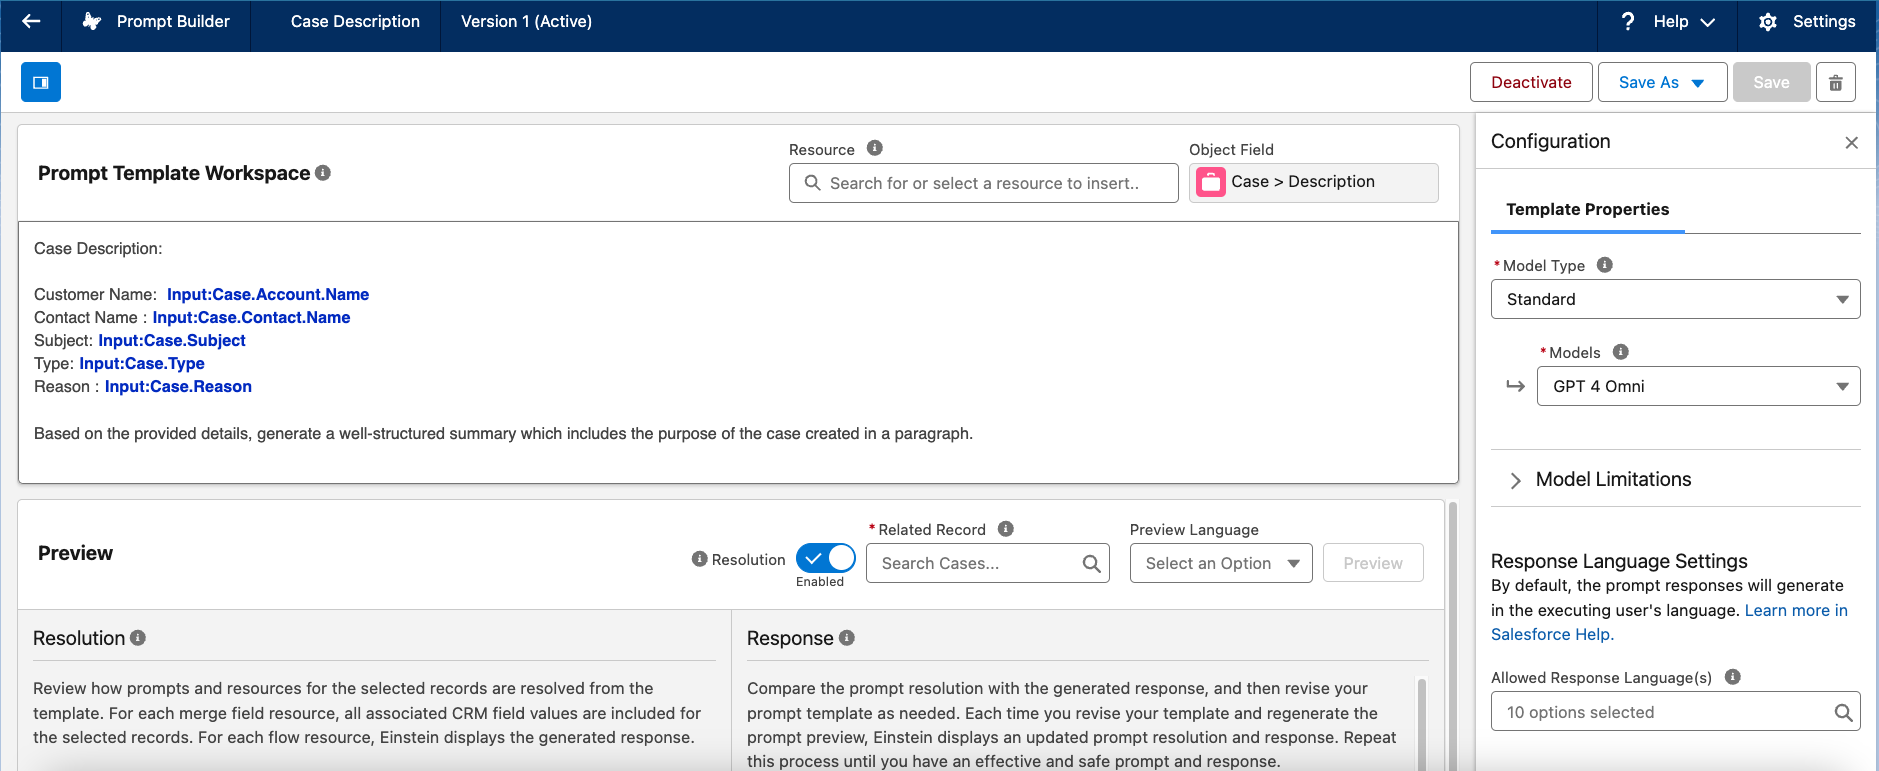Click info icon beside Resolution heading
This screenshot has width=1879, height=771.
click(138, 638)
